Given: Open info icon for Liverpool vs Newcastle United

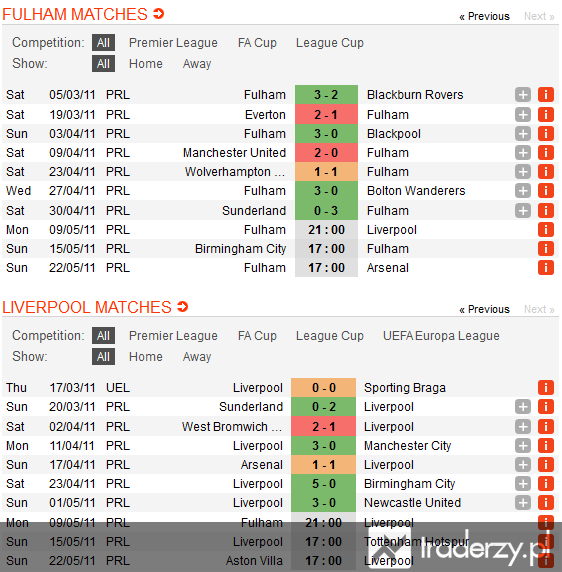Looking at the screenshot, I should (546, 502).
